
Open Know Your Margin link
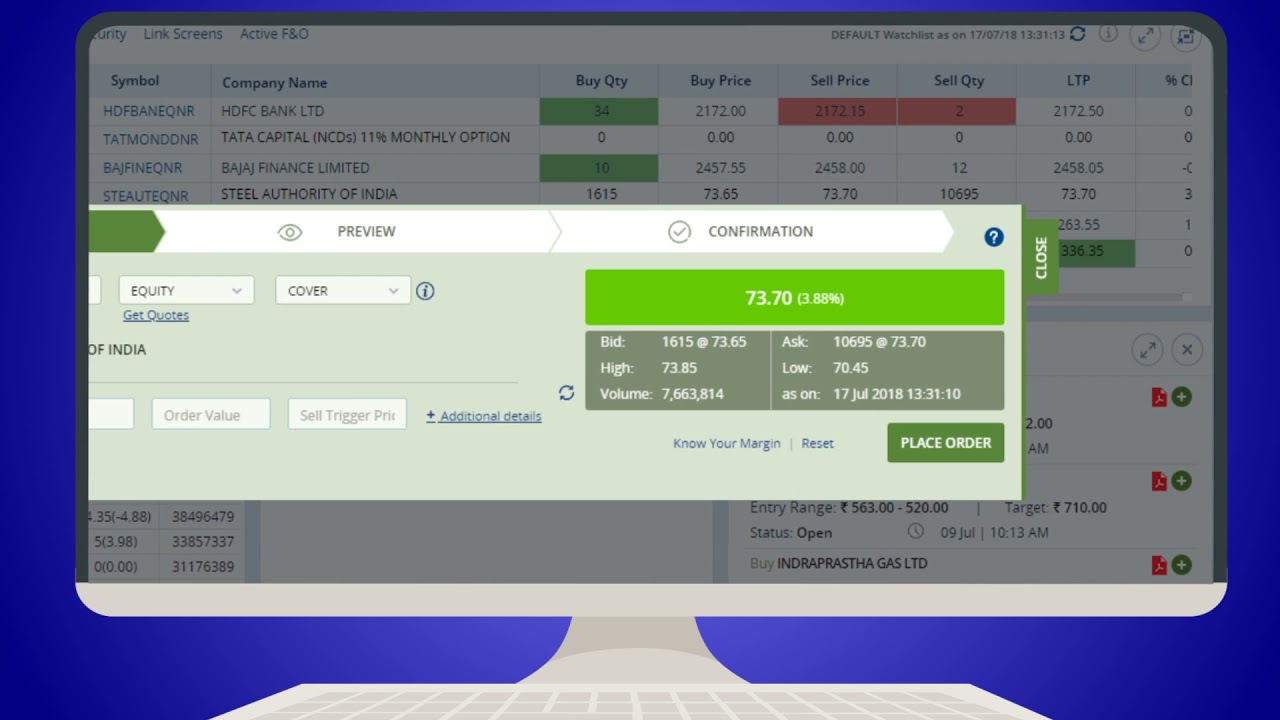point(727,444)
